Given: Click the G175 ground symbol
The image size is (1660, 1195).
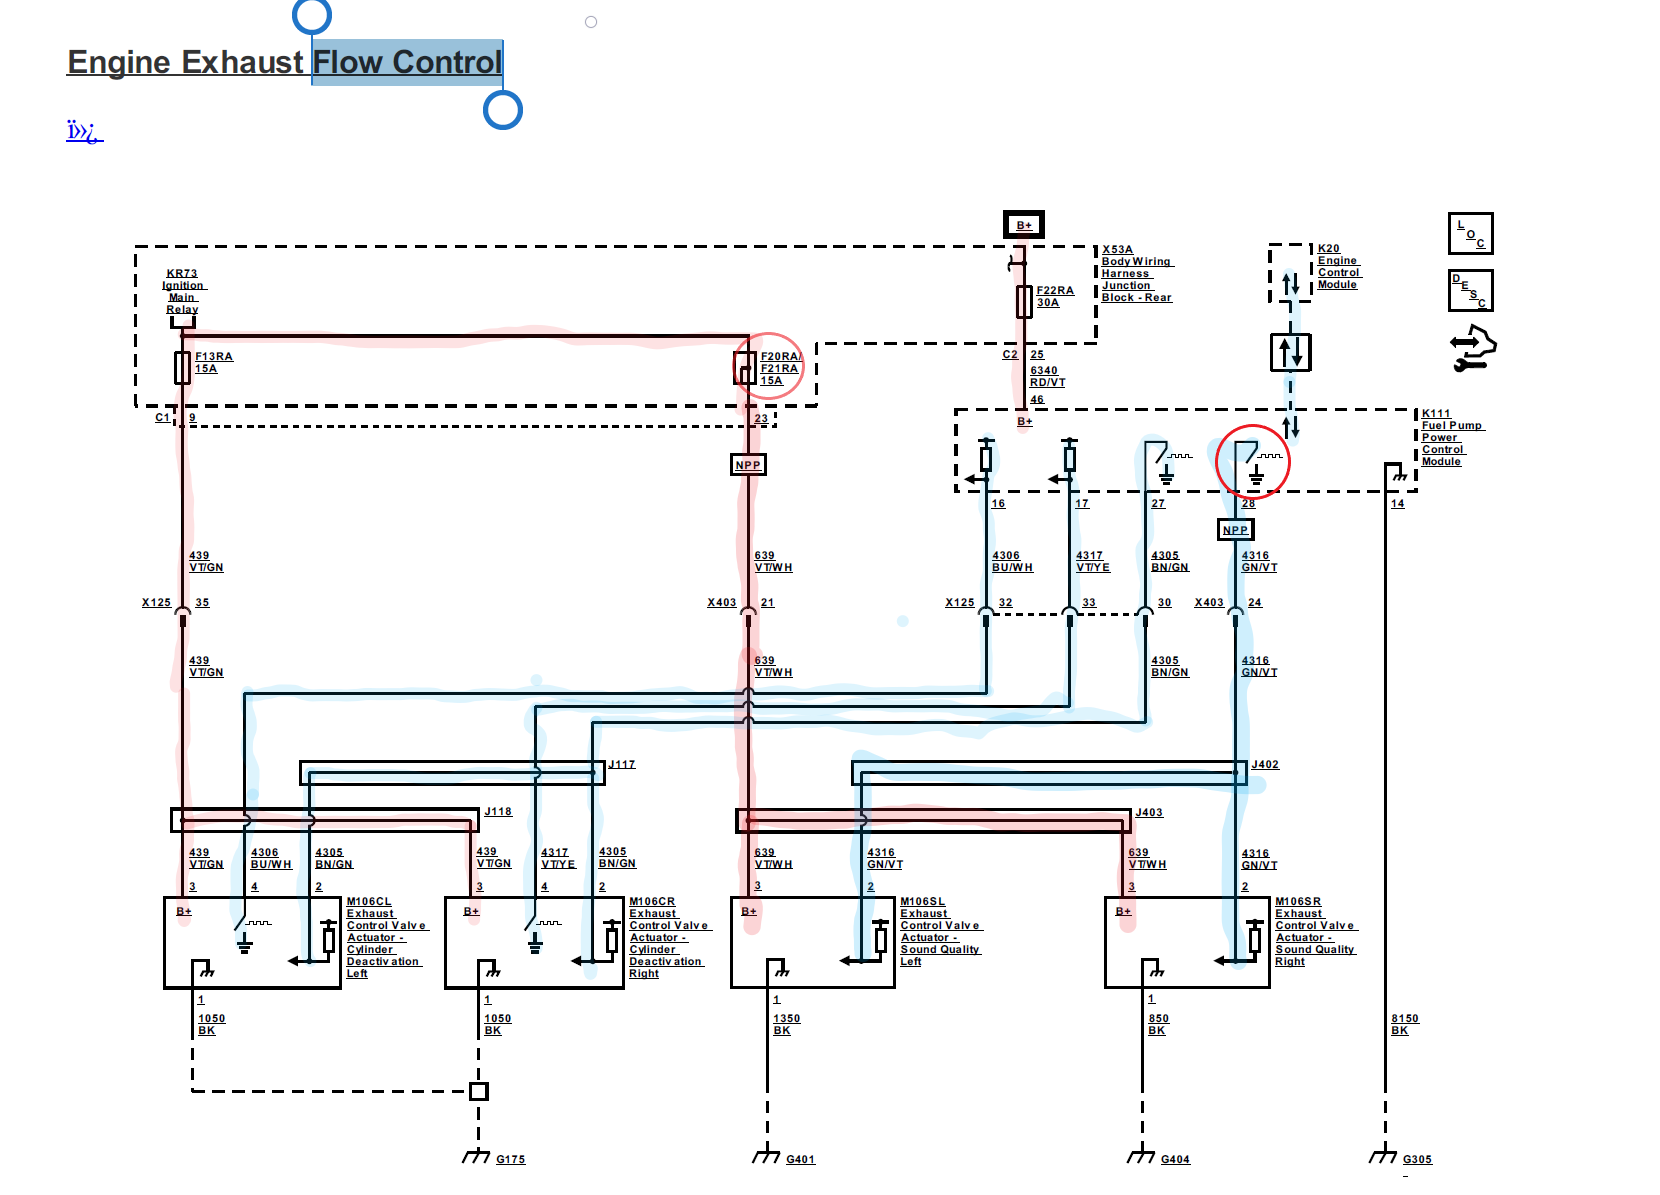Looking at the screenshot, I should (x=477, y=1157).
